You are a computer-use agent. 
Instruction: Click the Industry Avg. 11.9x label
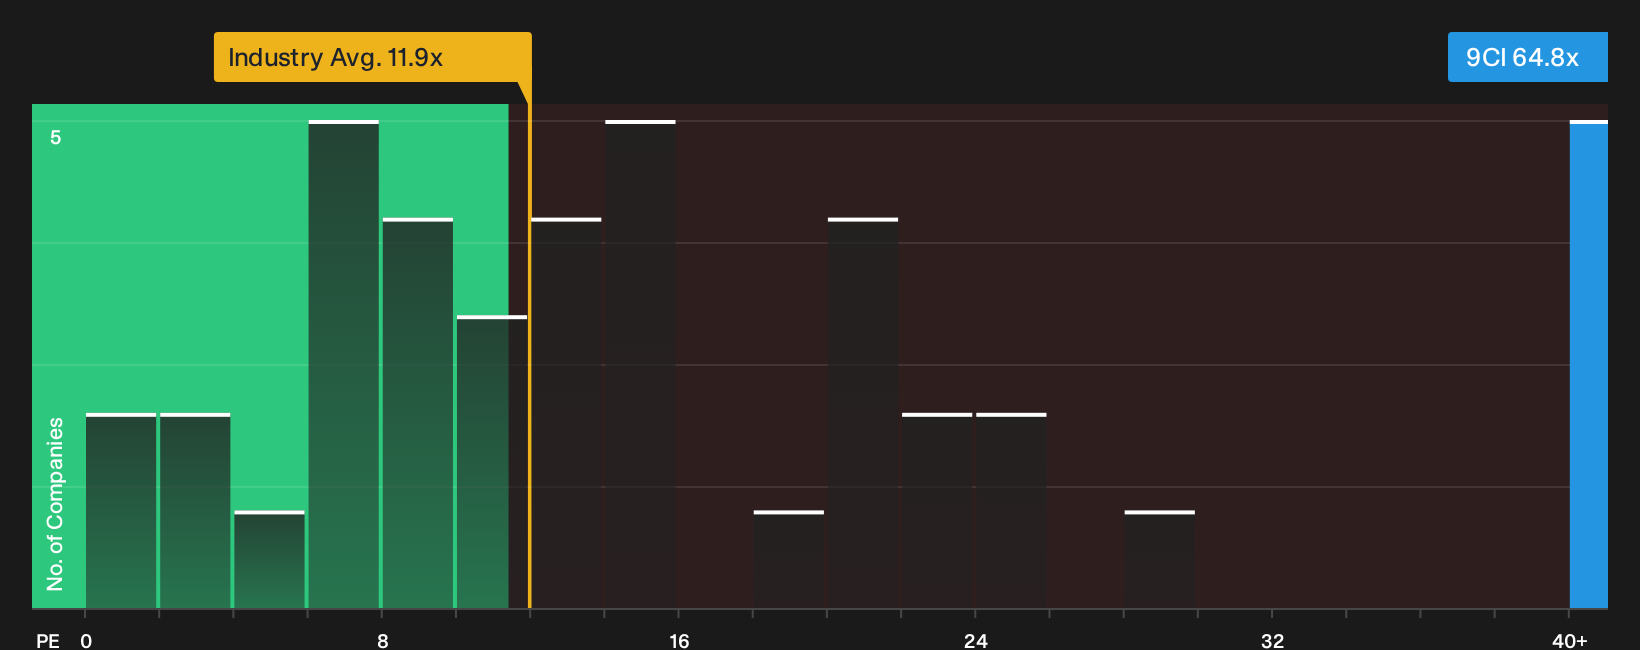(x=372, y=57)
